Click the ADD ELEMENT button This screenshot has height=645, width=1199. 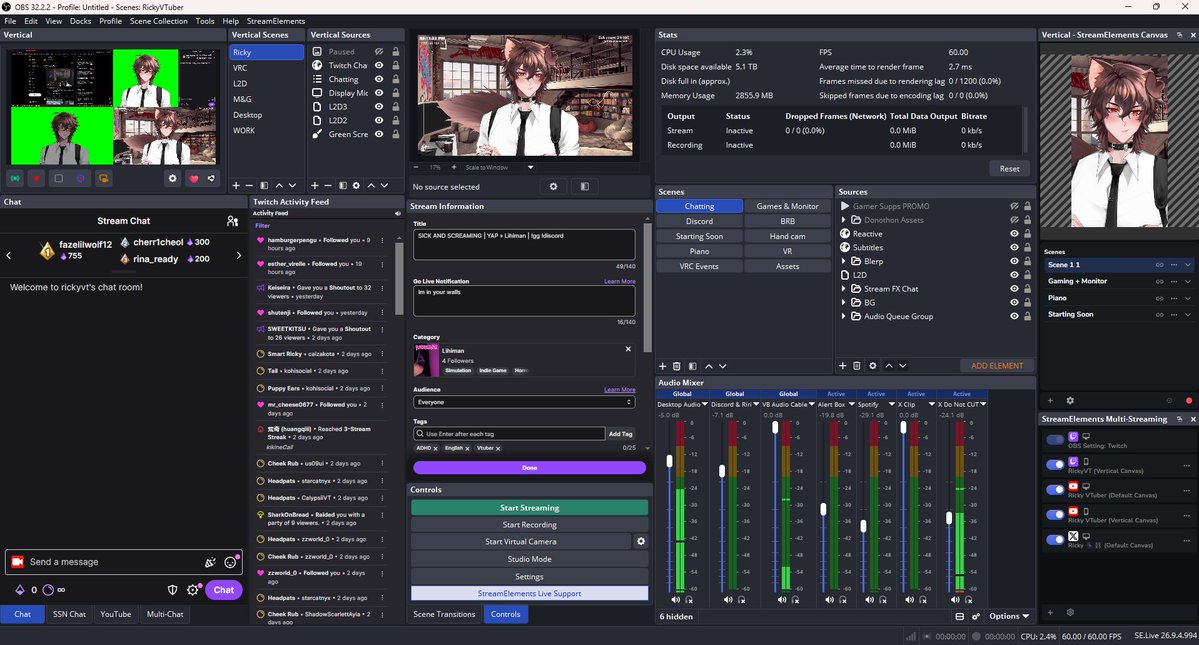(x=996, y=366)
